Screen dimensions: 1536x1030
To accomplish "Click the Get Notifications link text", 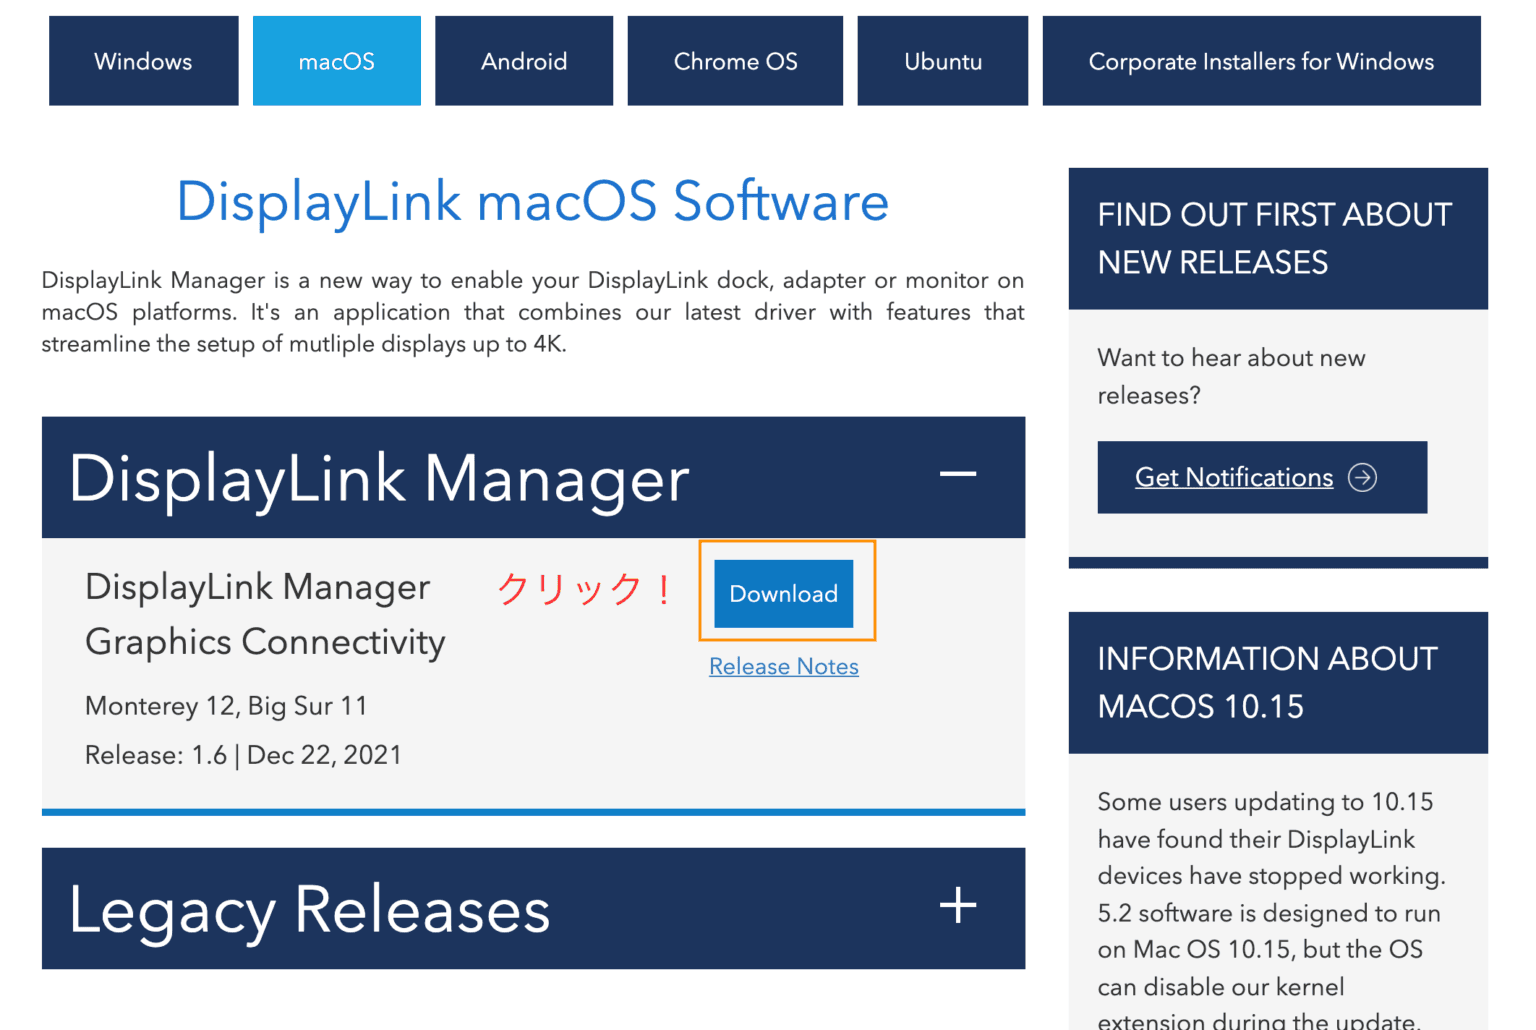I will click(x=1233, y=478).
